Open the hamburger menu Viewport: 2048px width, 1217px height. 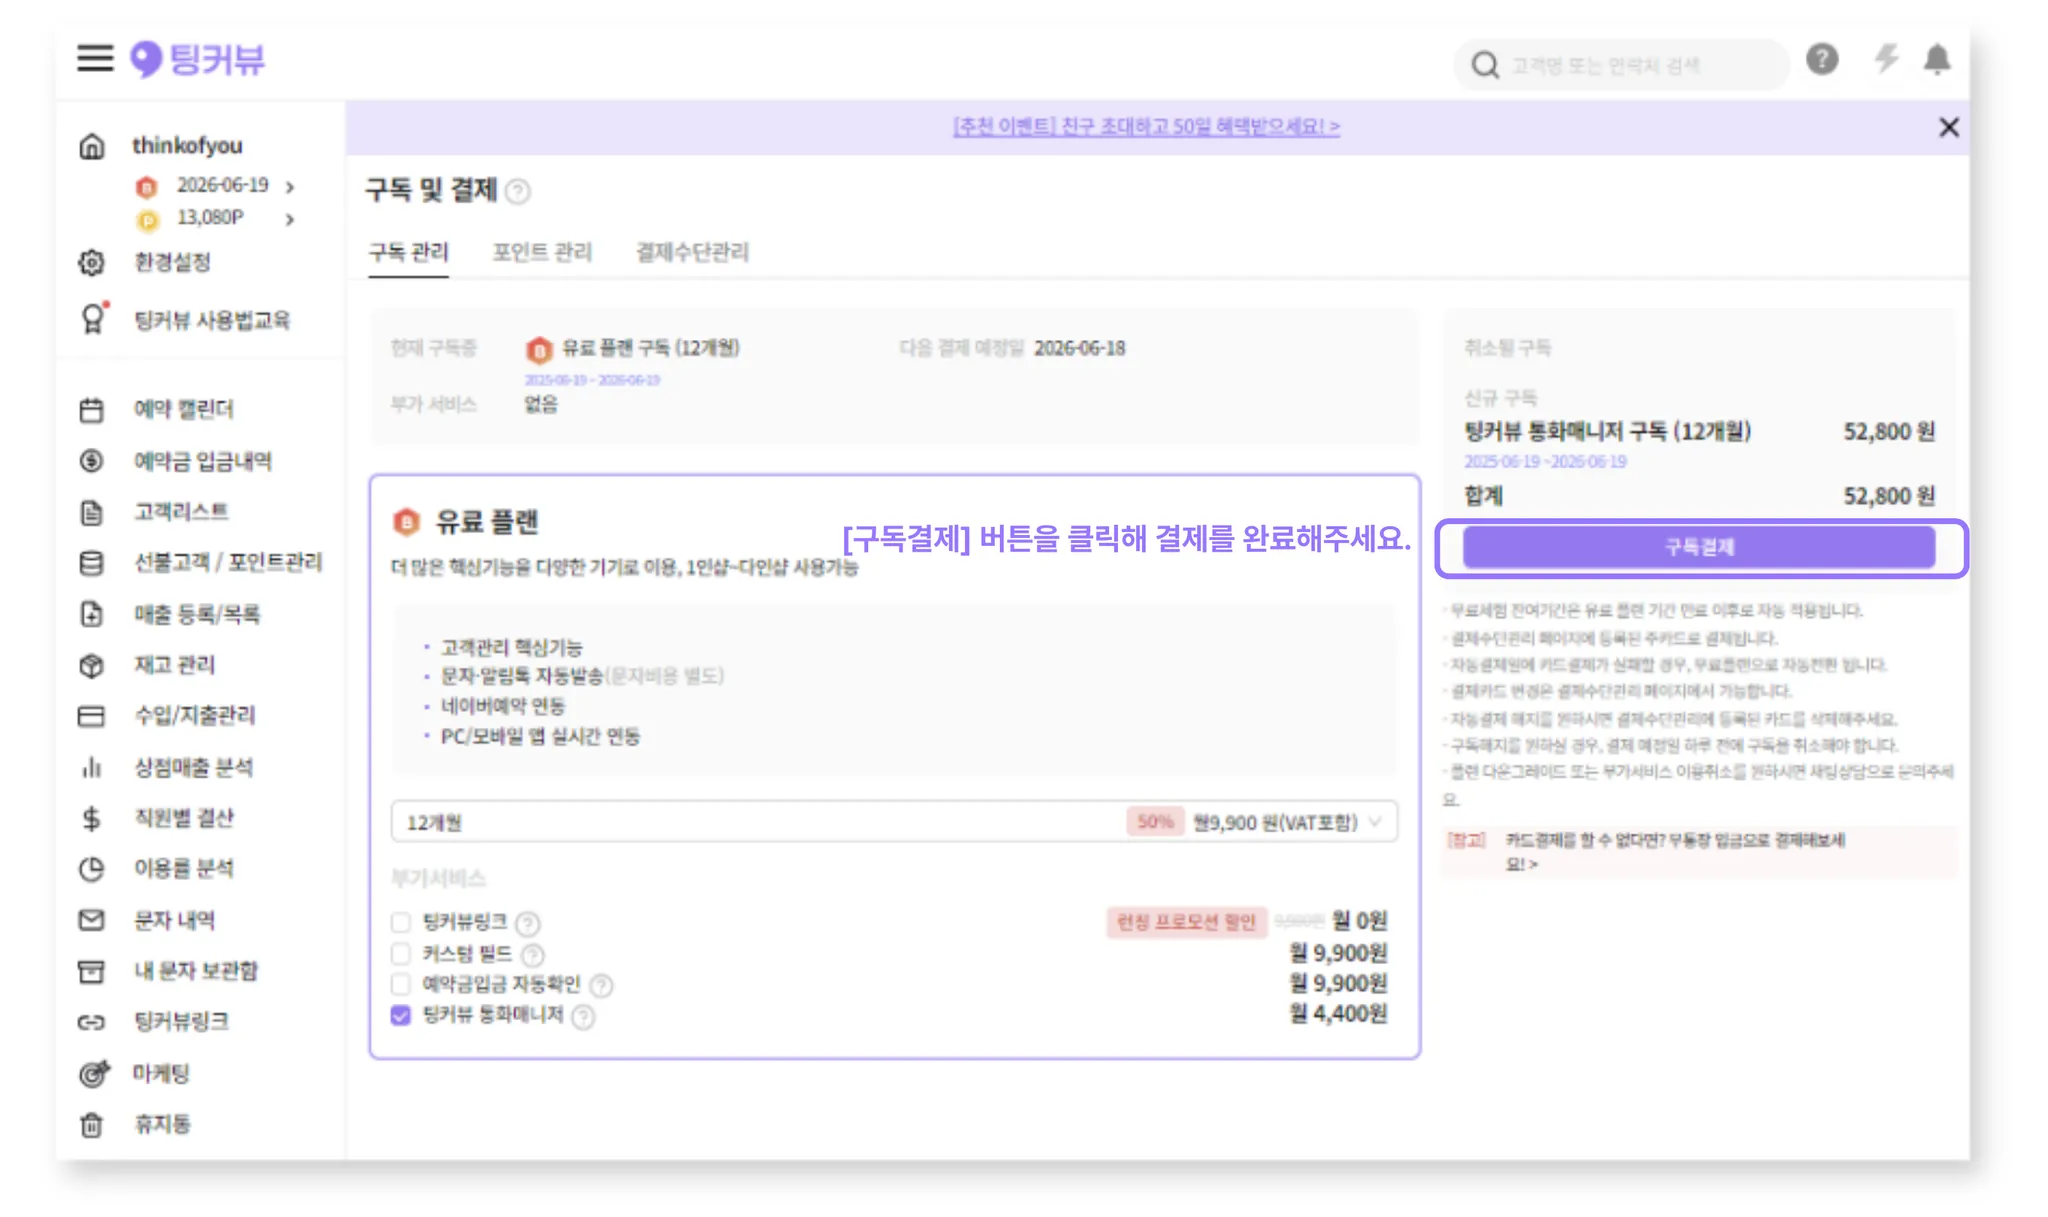tap(95, 58)
